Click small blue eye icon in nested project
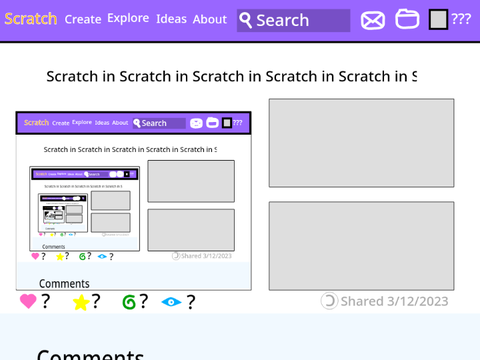This screenshot has width=480, height=360. 102,256
